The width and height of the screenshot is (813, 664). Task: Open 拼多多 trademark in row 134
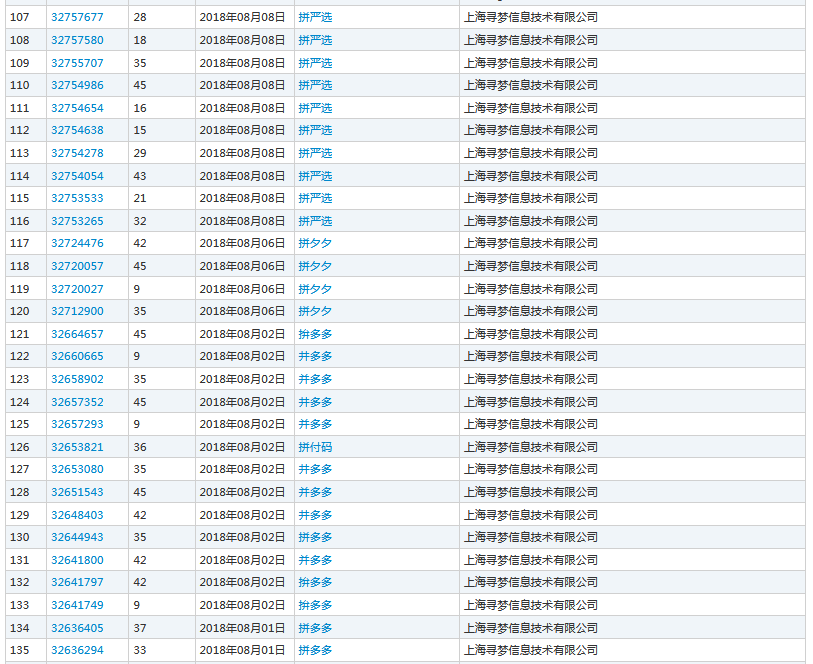click(315, 628)
